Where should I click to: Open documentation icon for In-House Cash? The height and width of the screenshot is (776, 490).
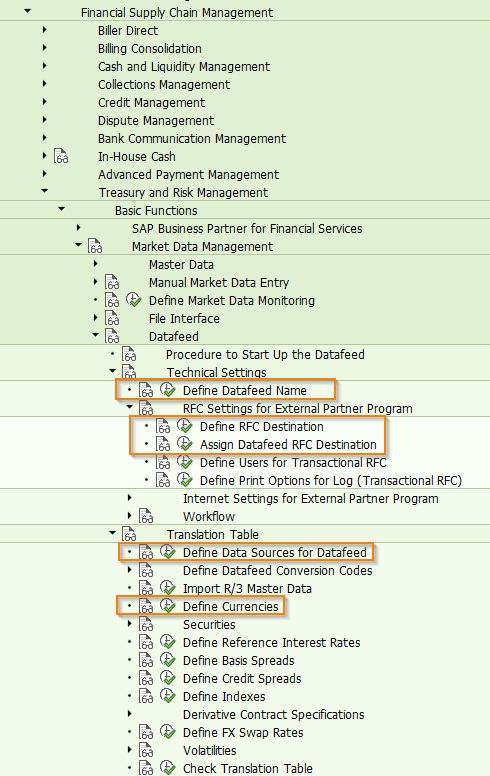coord(61,156)
